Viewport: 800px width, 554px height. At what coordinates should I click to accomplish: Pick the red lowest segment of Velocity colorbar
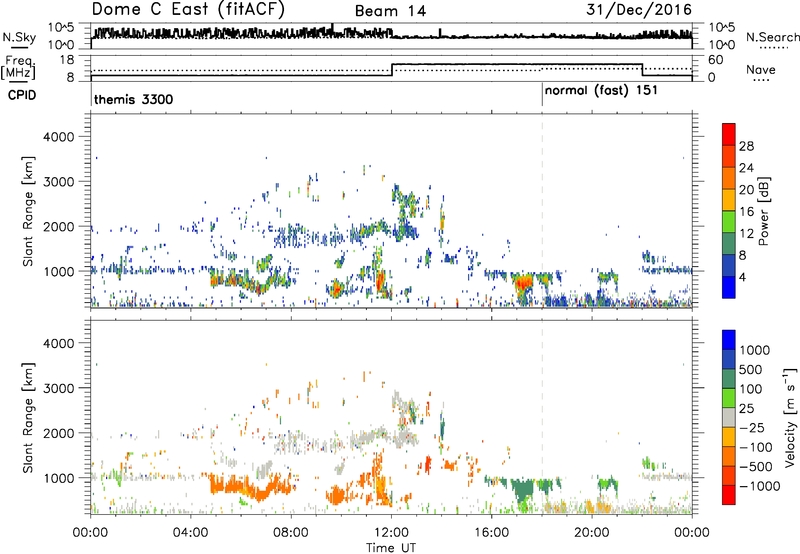click(x=729, y=495)
